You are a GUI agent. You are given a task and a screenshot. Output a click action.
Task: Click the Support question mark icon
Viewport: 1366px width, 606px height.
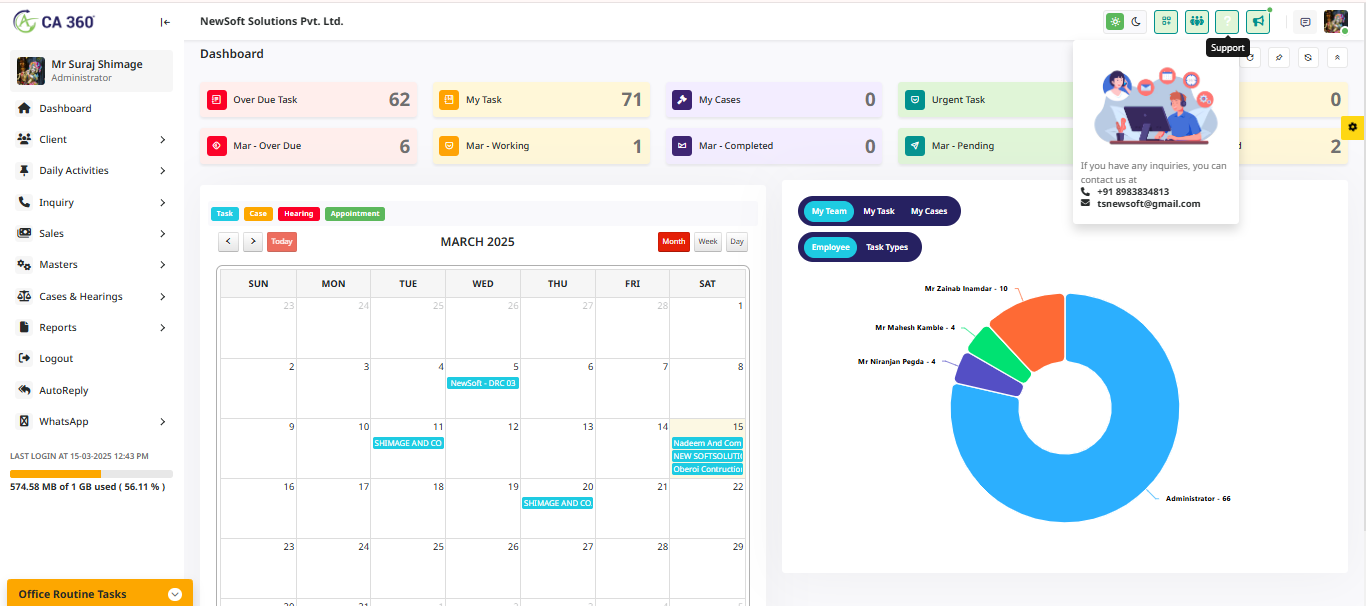tap(1227, 22)
